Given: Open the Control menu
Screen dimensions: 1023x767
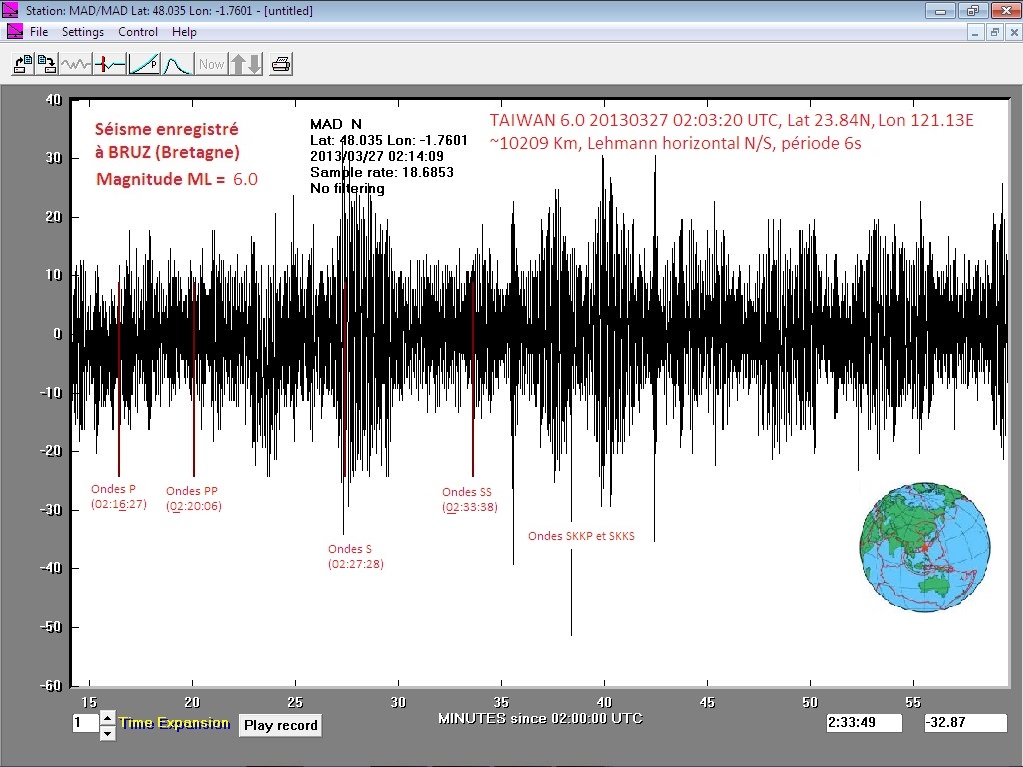Looking at the screenshot, I should (x=138, y=32).
